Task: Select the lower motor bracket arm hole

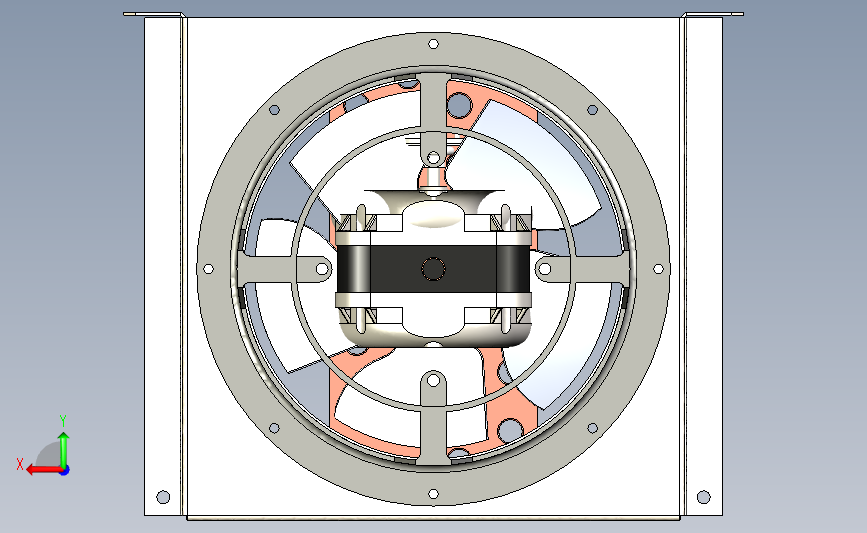Action: pyautogui.click(x=434, y=380)
